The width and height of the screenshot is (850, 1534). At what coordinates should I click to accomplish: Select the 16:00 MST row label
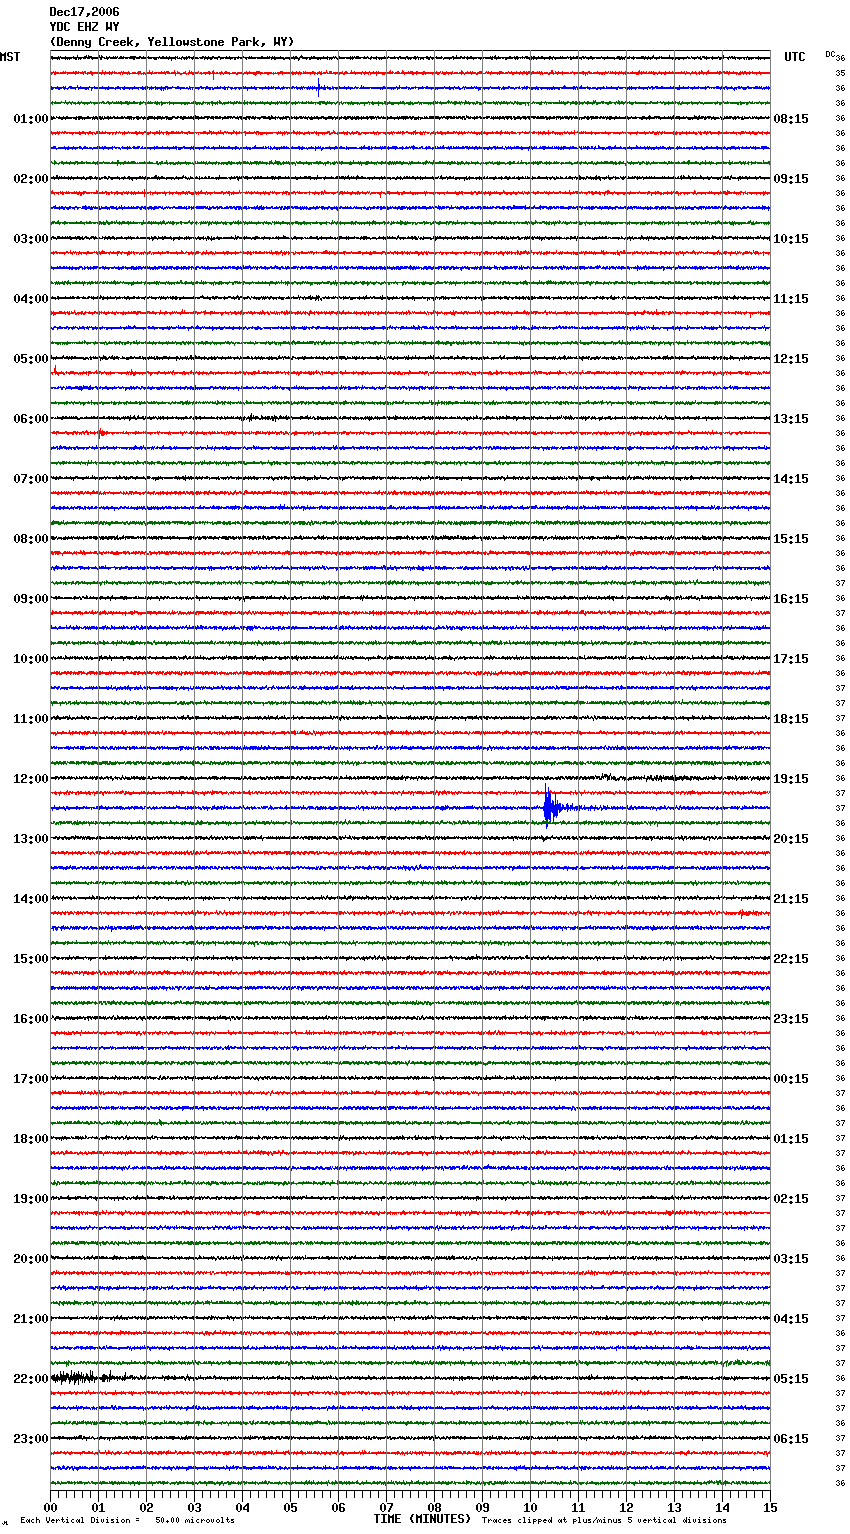click(30, 1019)
